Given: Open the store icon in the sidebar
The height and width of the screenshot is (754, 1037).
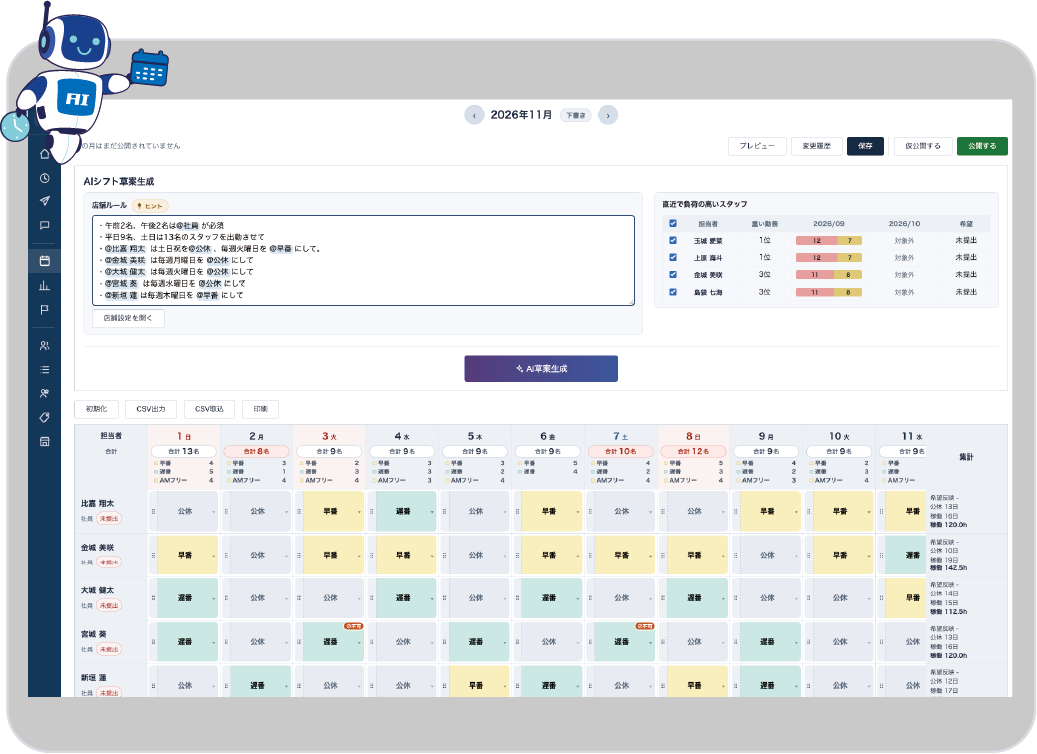Looking at the screenshot, I should click(44, 441).
